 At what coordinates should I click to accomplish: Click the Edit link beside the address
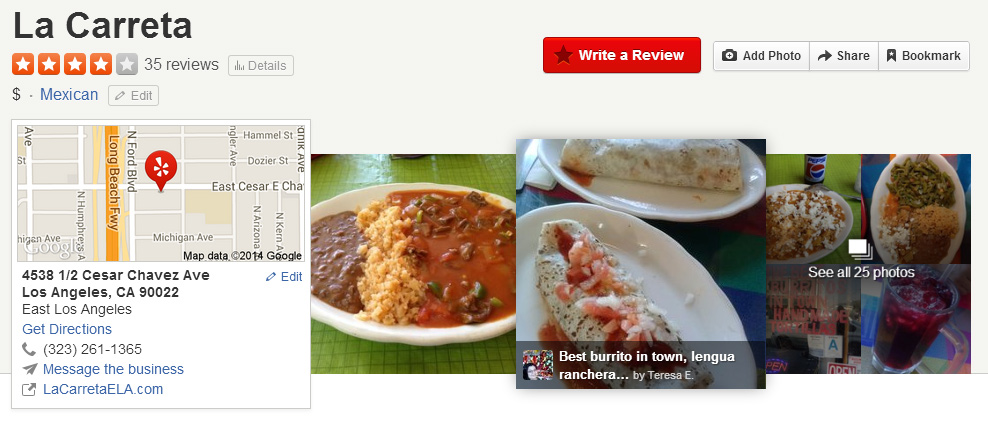[x=284, y=277]
